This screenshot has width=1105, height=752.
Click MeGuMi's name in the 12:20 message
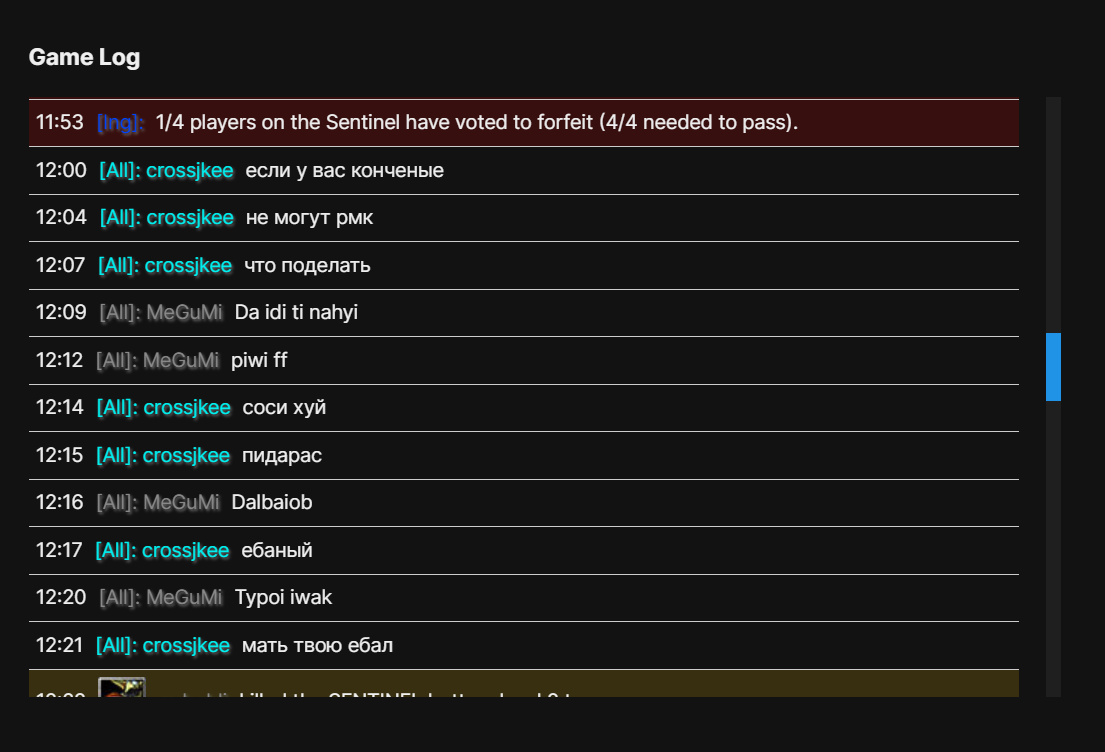(x=185, y=598)
